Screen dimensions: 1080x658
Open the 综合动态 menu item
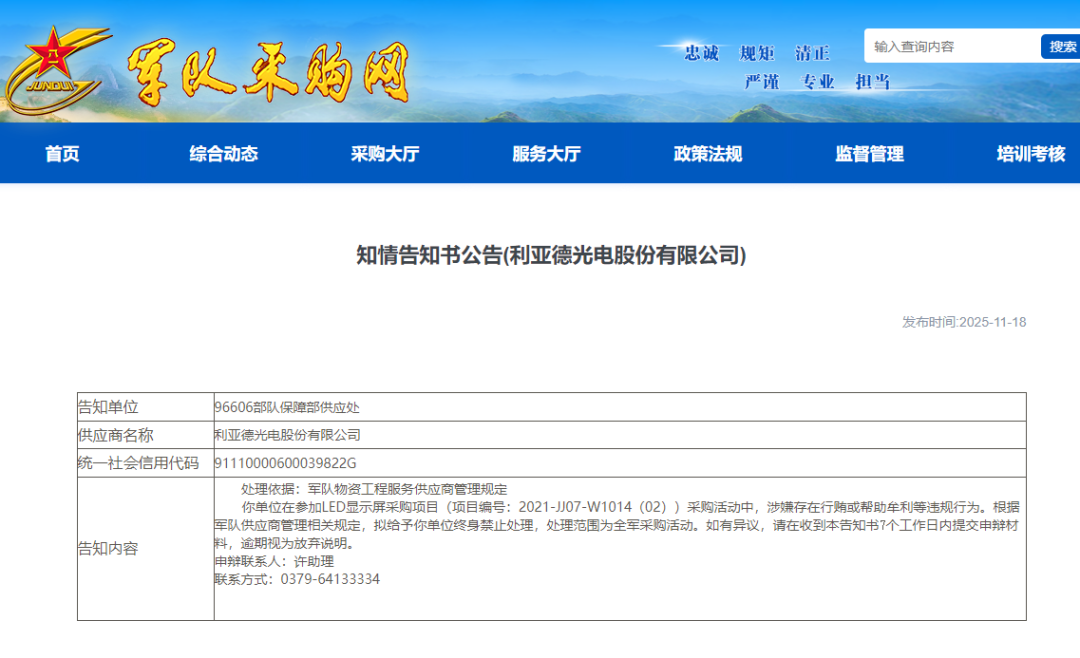[x=222, y=154]
